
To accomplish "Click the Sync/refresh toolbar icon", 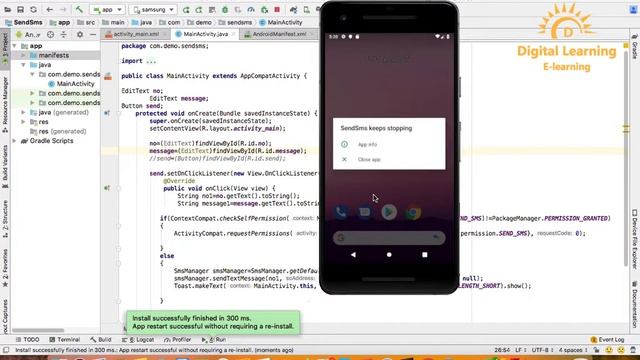I will tap(33, 9).
